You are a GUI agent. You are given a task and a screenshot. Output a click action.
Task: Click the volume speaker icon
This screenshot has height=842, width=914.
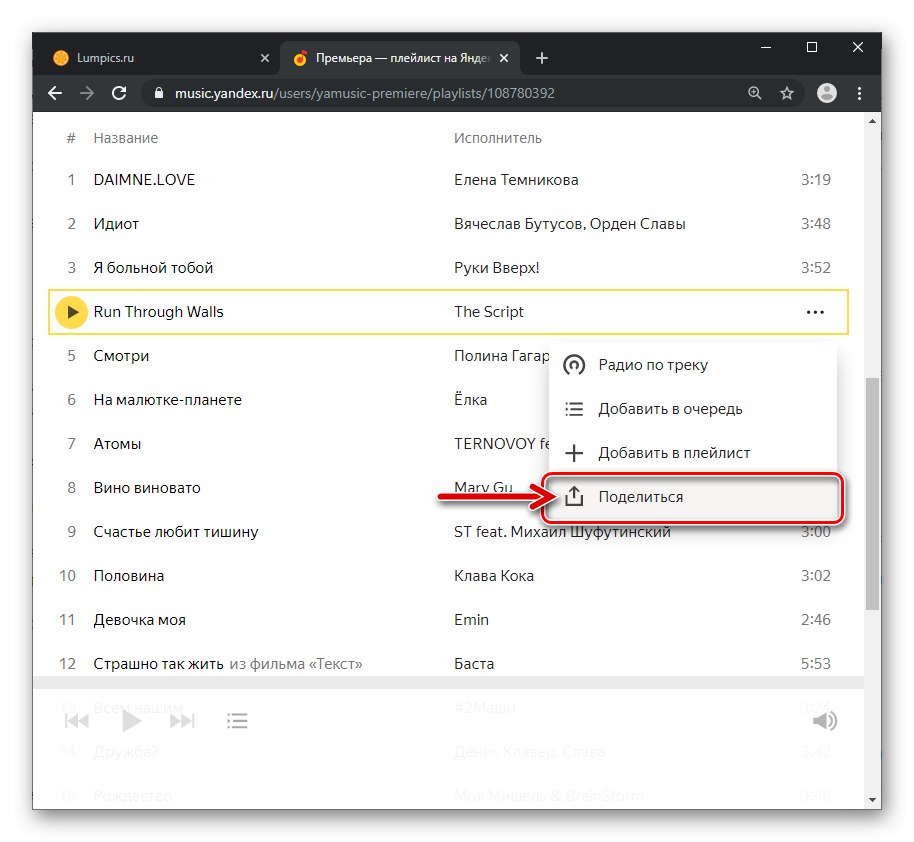pyautogui.click(x=824, y=721)
